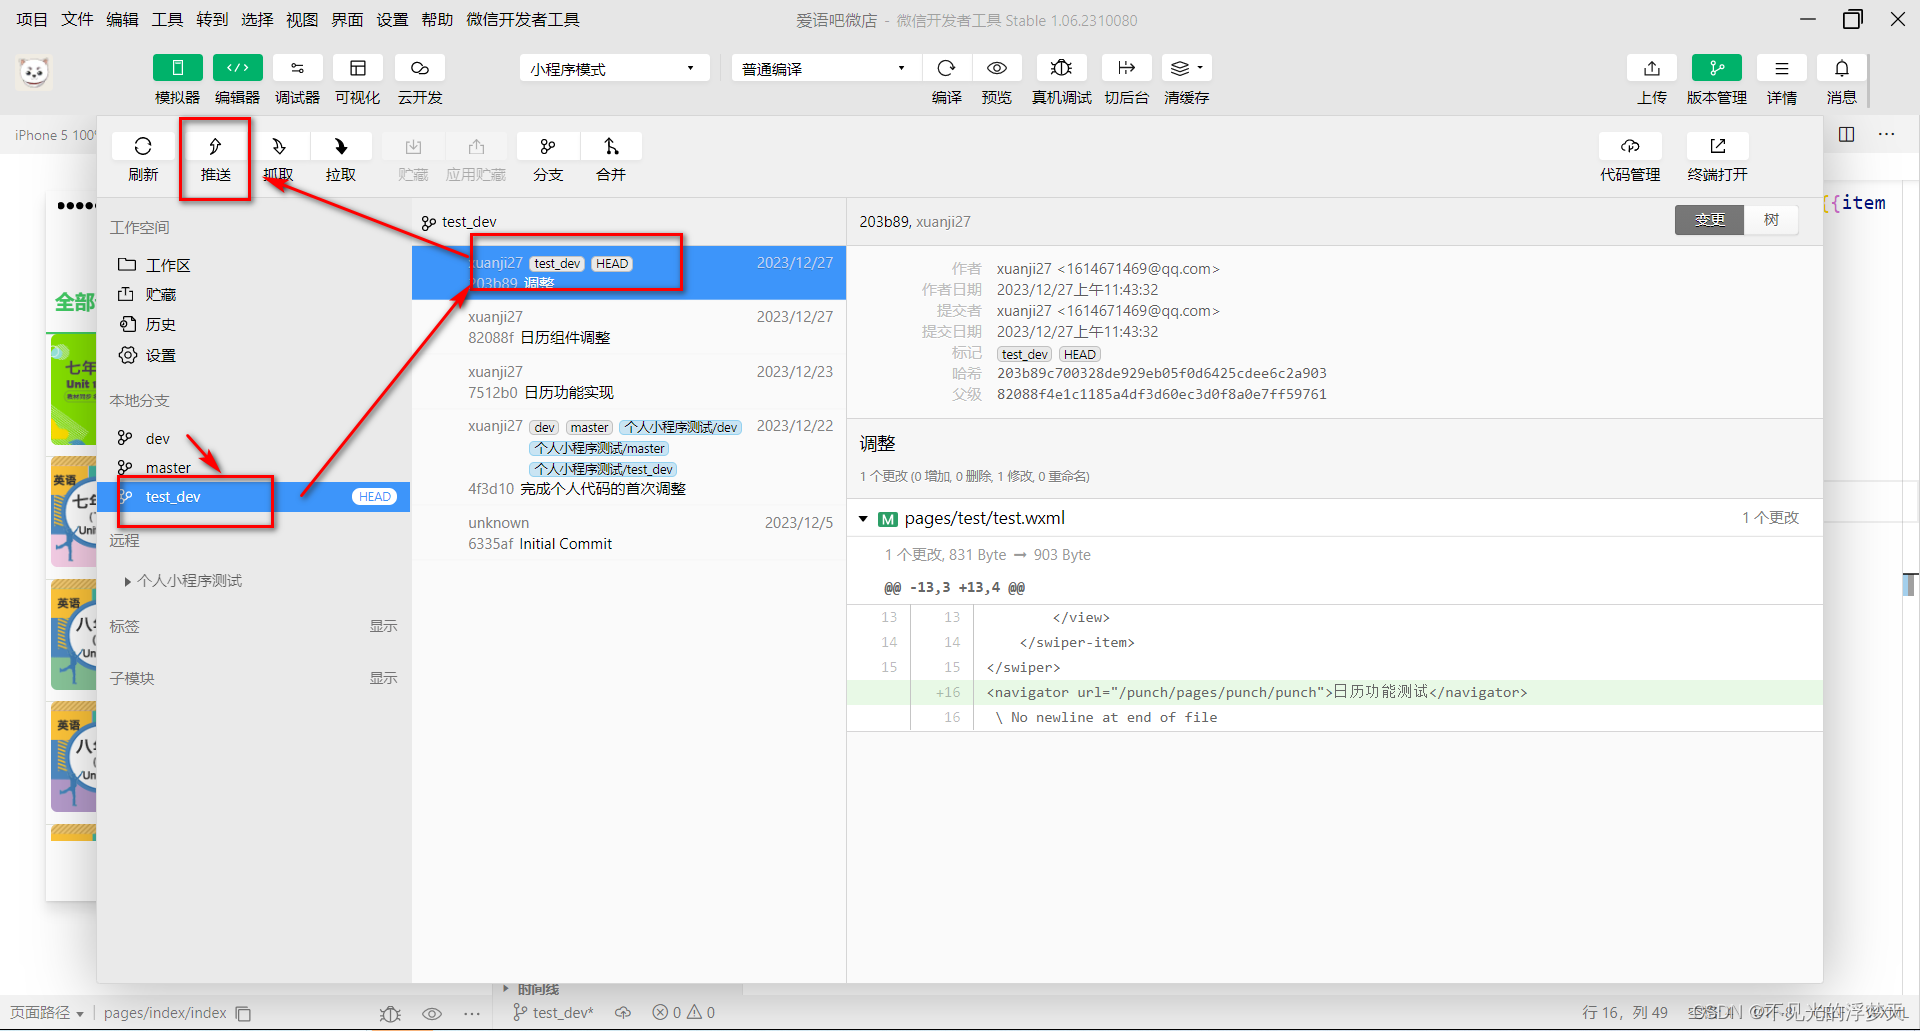The width and height of the screenshot is (1920, 1031).
Task: Show tags via 标签 显示
Action: pyautogui.click(x=383, y=626)
